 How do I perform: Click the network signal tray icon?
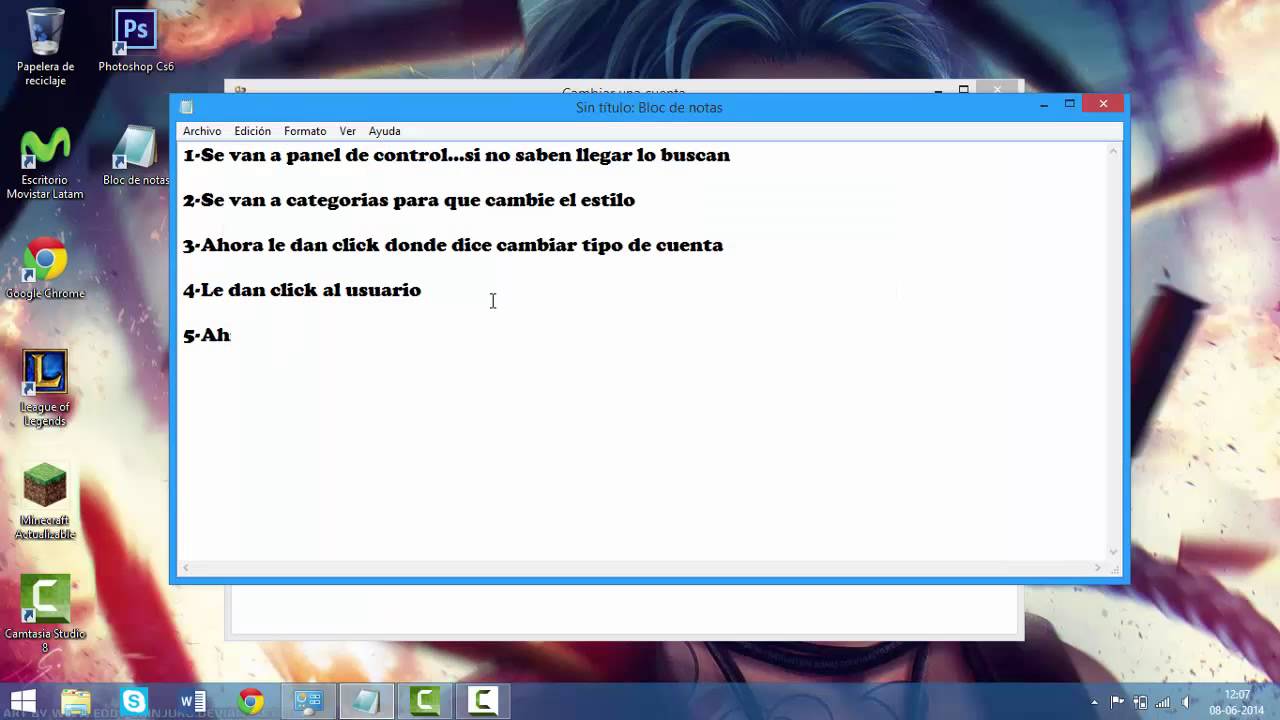click(1163, 702)
